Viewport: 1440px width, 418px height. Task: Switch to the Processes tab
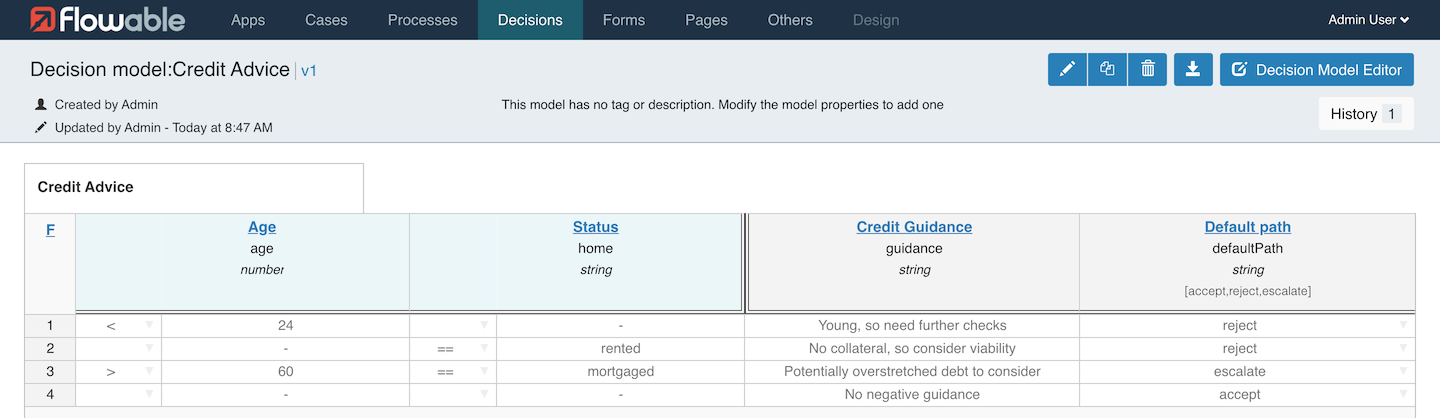tap(422, 20)
